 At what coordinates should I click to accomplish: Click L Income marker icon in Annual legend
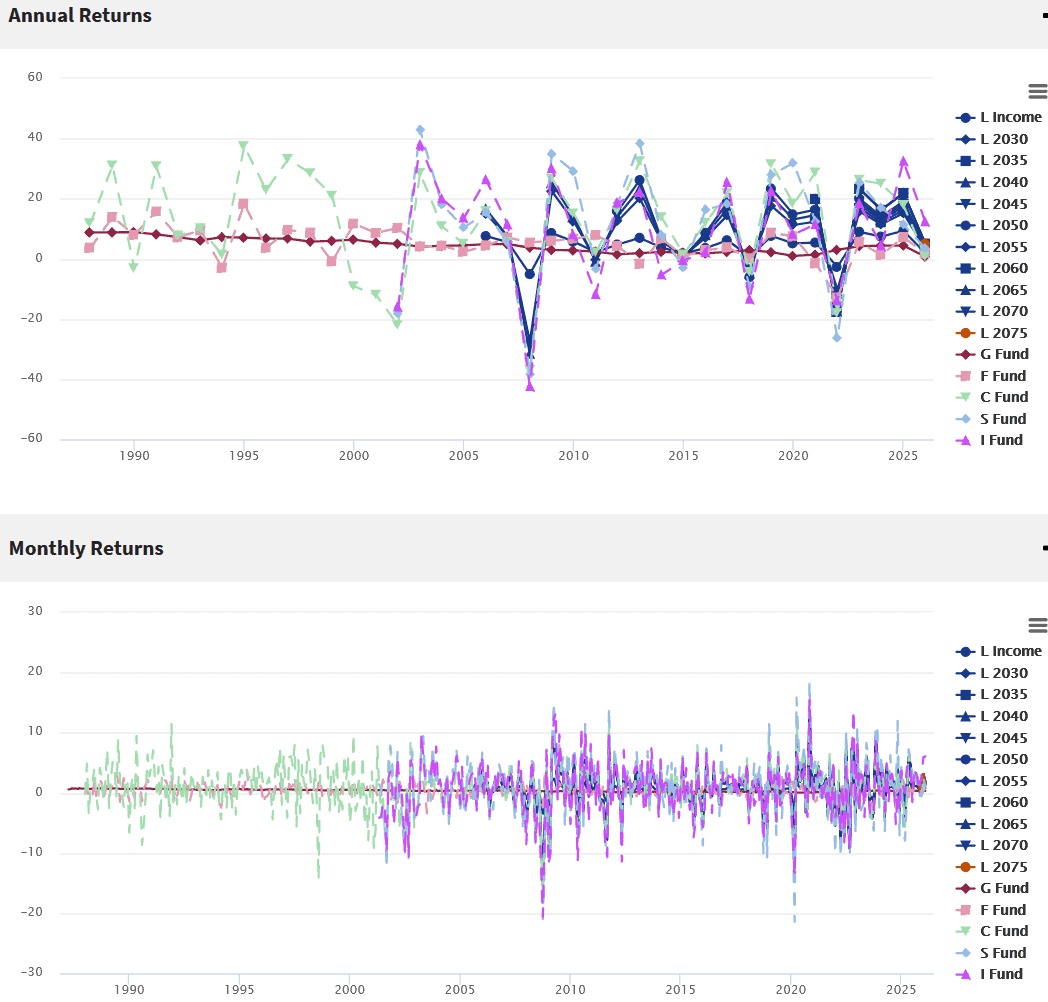[x=966, y=118]
